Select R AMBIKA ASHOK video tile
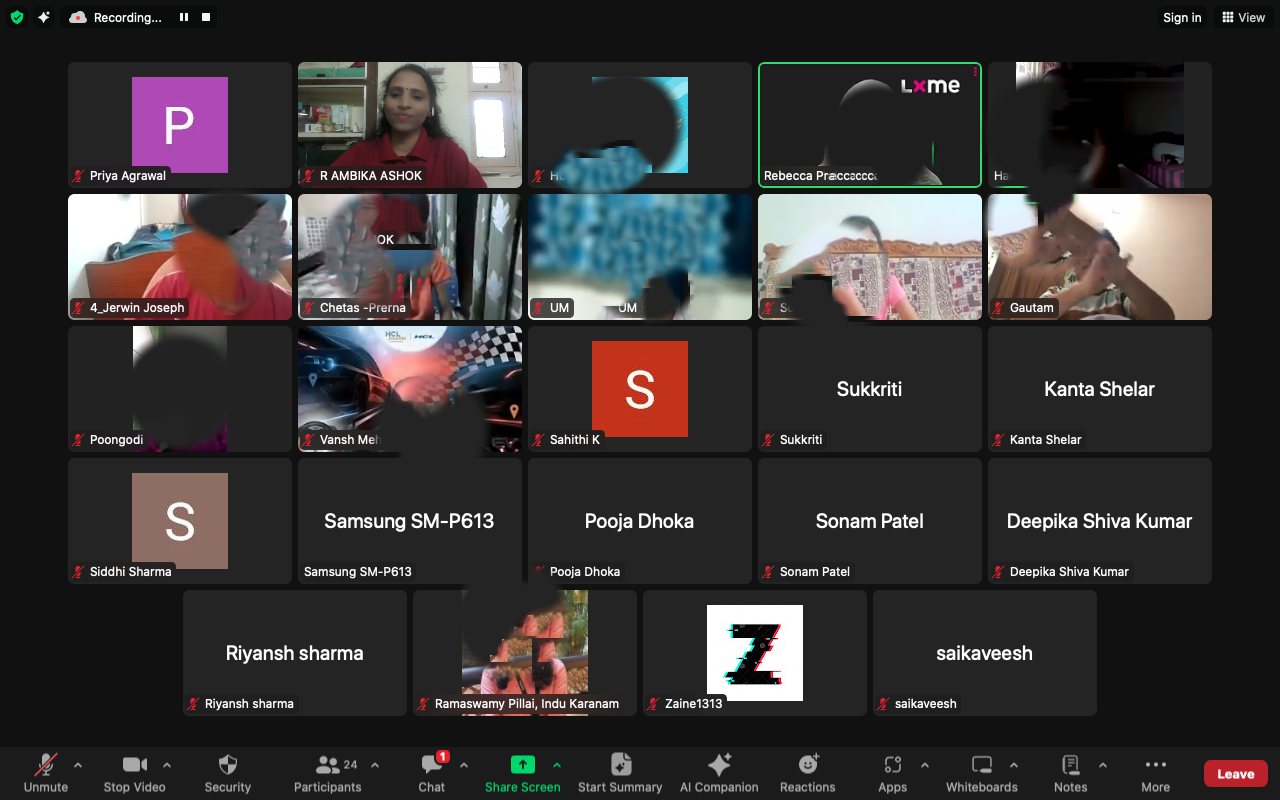This screenshot has height=800, width=1280. click(x=410, y=125)
